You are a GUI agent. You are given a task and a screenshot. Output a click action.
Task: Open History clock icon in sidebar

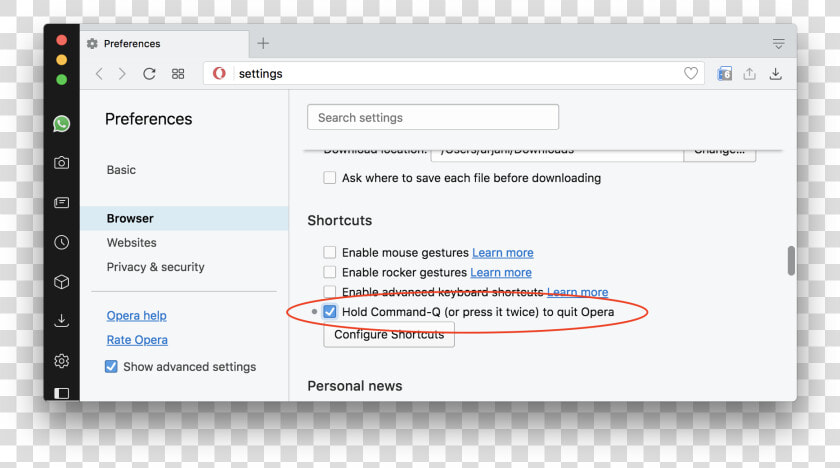(x=62, y=242)
